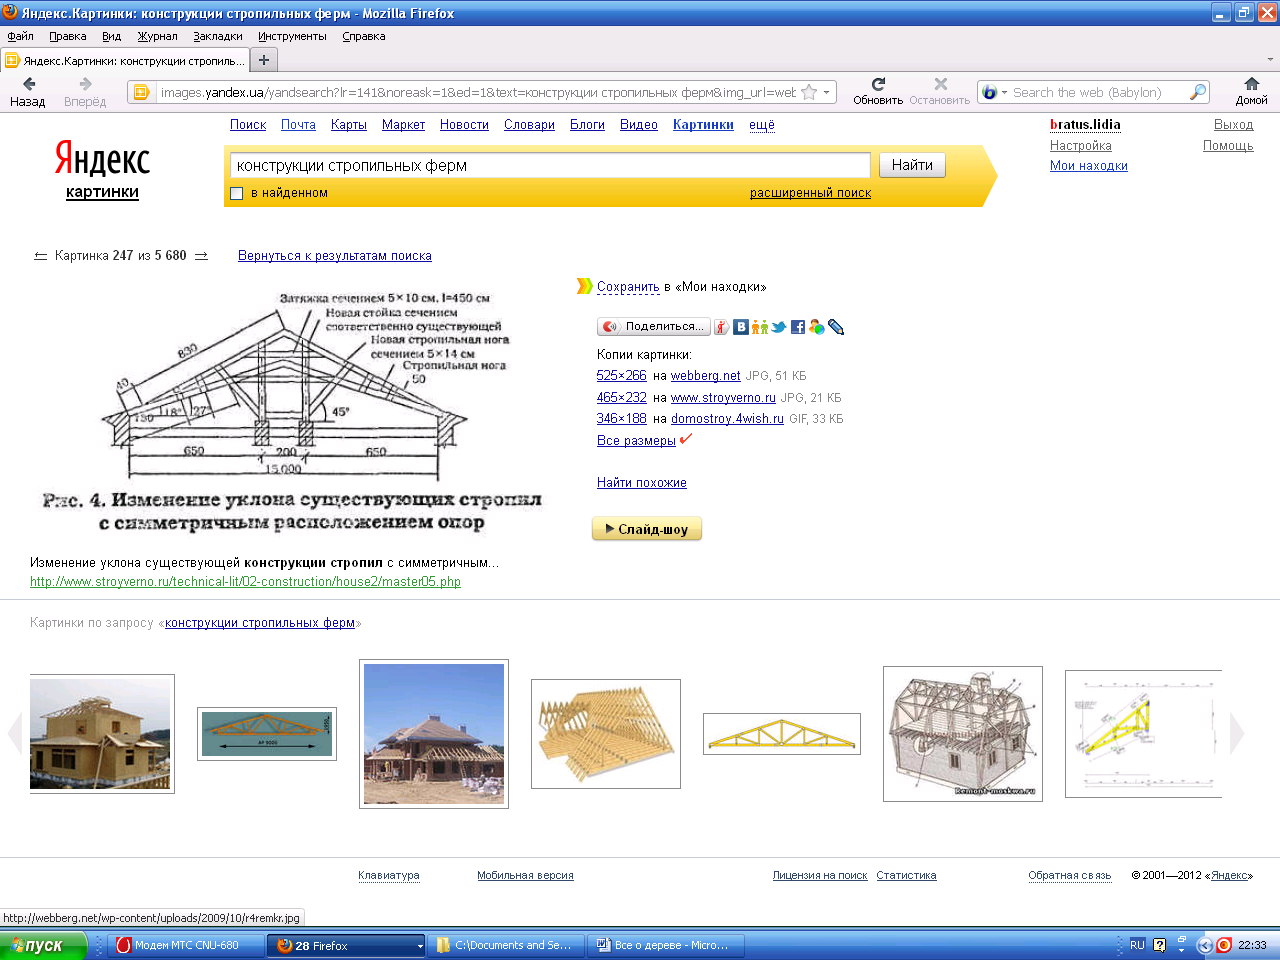Share image to Я.ру icon
Image resolution: width=1280 pixels, height=960 pixels.
click(x=721, y=327)
